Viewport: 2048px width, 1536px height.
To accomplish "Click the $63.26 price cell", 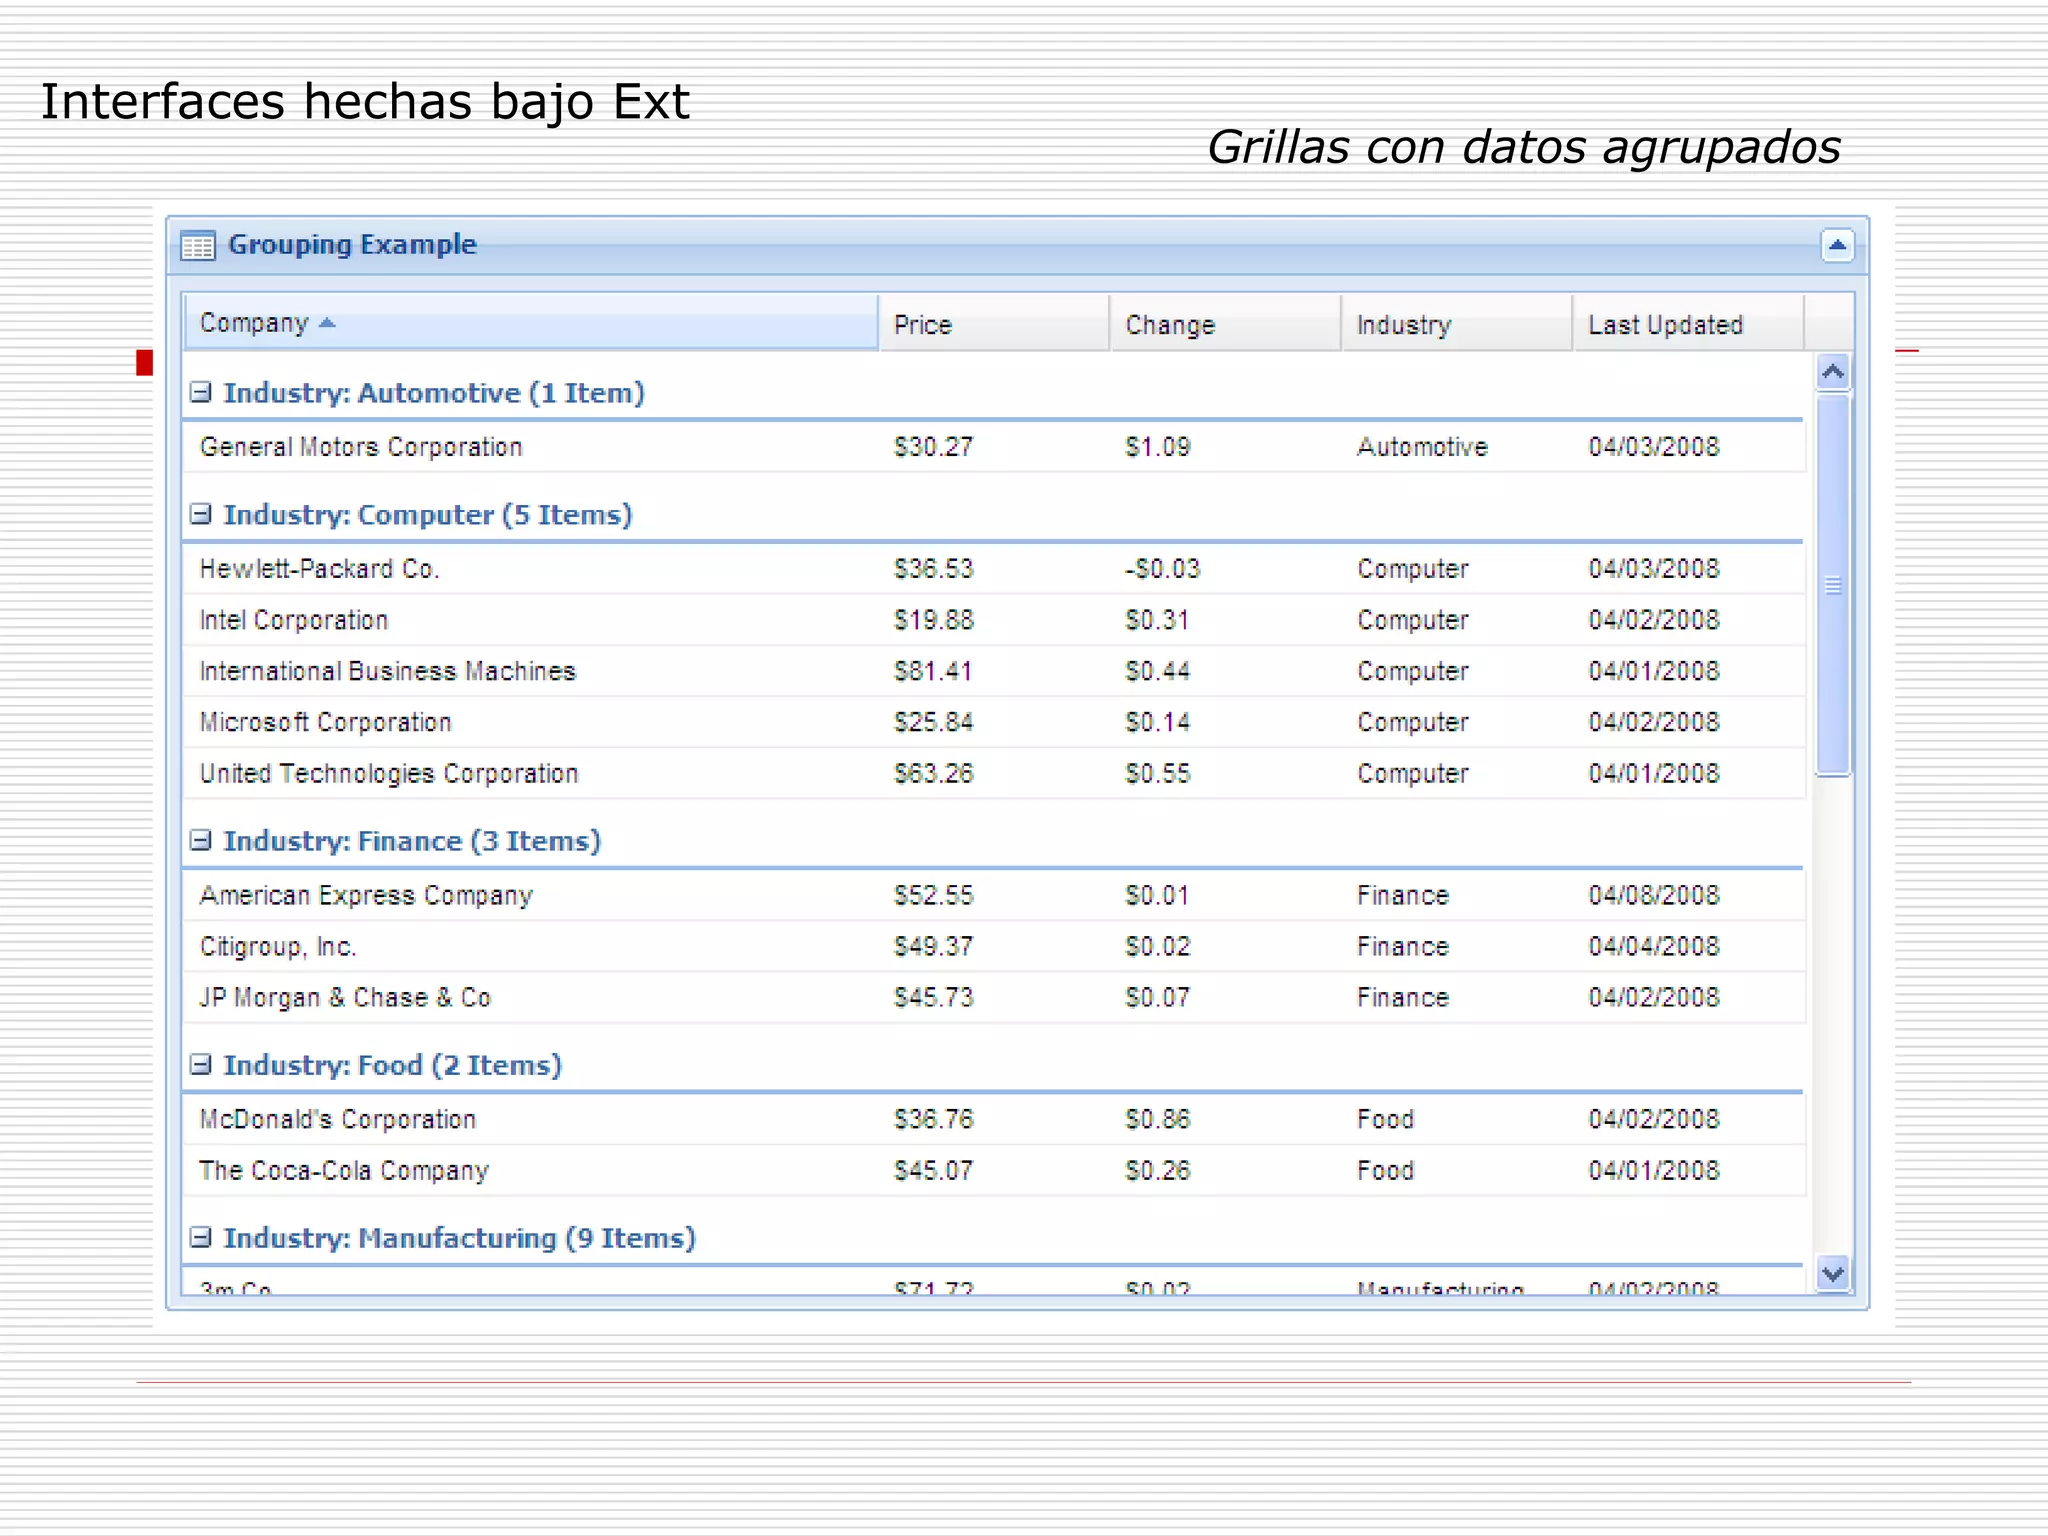I will tap(933, 773).
